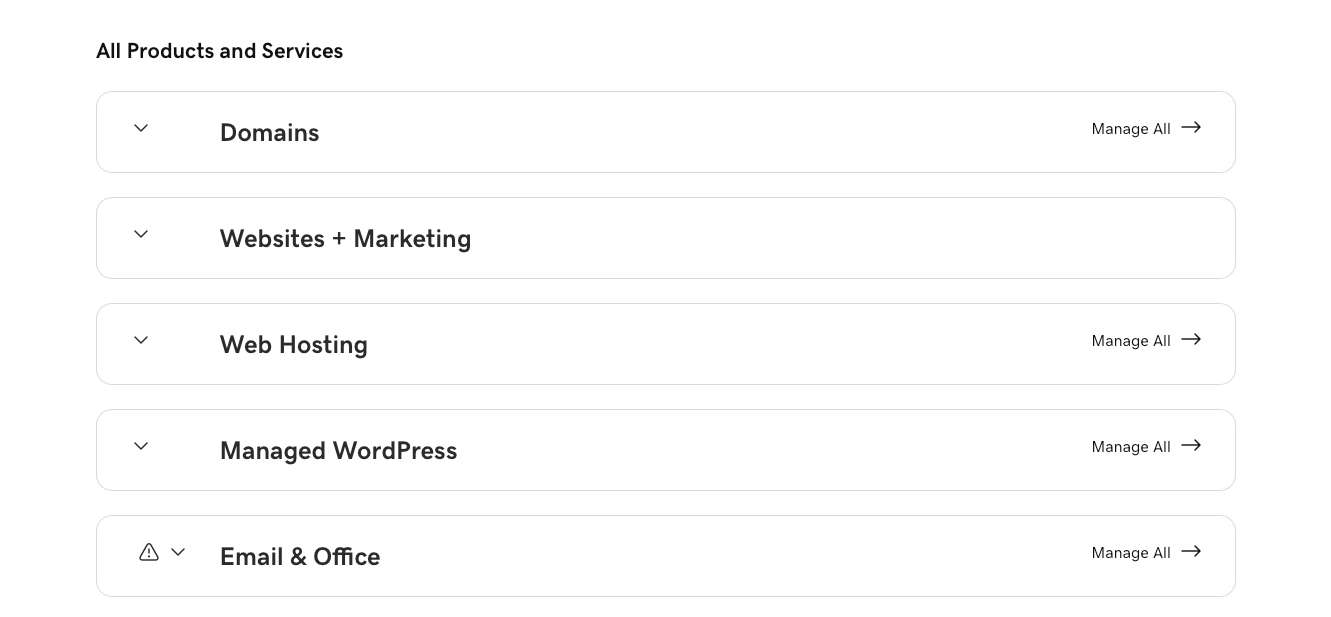This screenshot has width=1331, height=617.
Task: Click the warning triangle icon beside Email & Office
Action: point(149,552)
